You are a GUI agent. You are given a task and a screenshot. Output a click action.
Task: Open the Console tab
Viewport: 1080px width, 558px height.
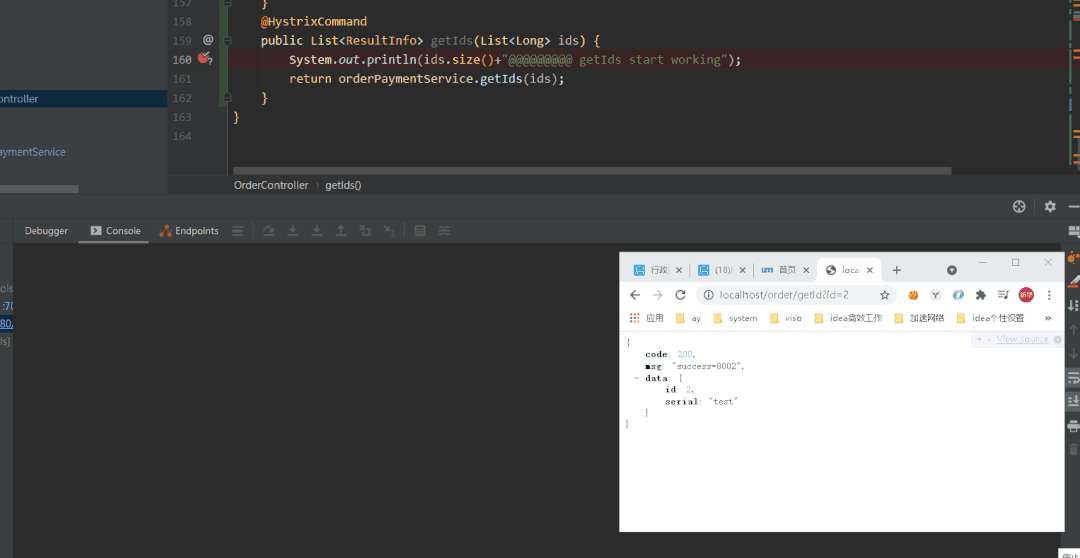coord(115,231)
